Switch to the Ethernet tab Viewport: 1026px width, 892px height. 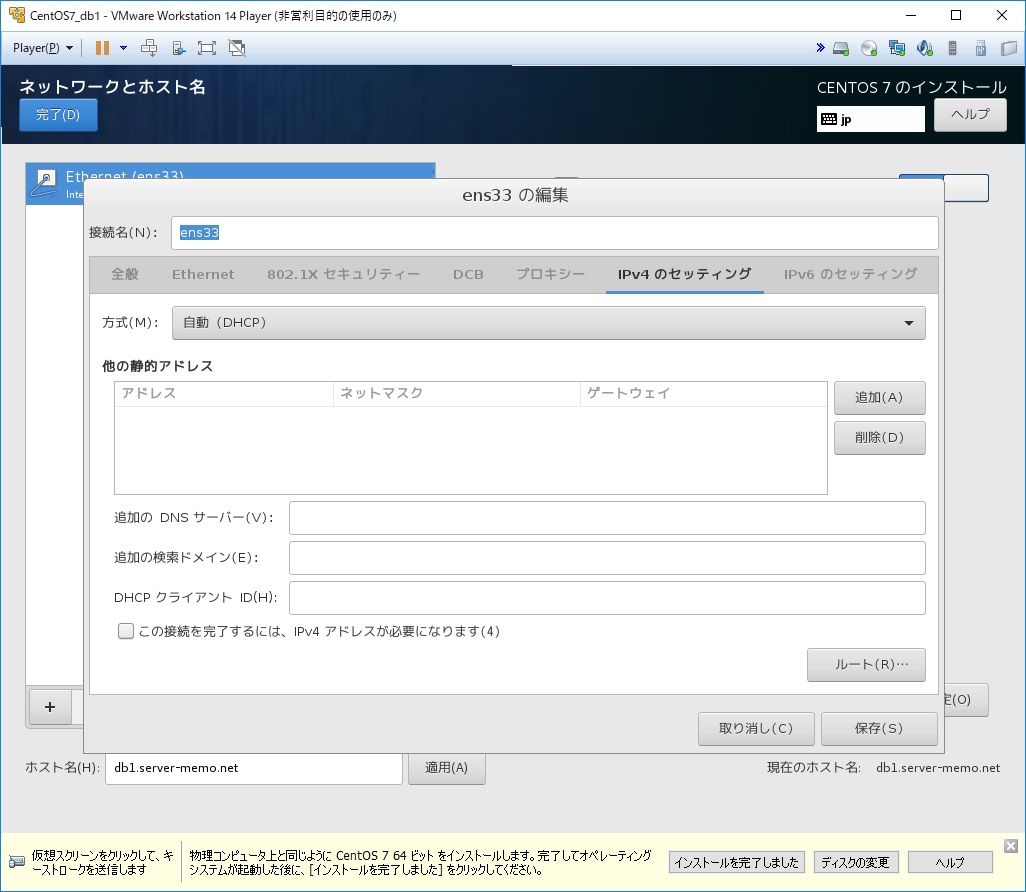[x=203, y=274]
